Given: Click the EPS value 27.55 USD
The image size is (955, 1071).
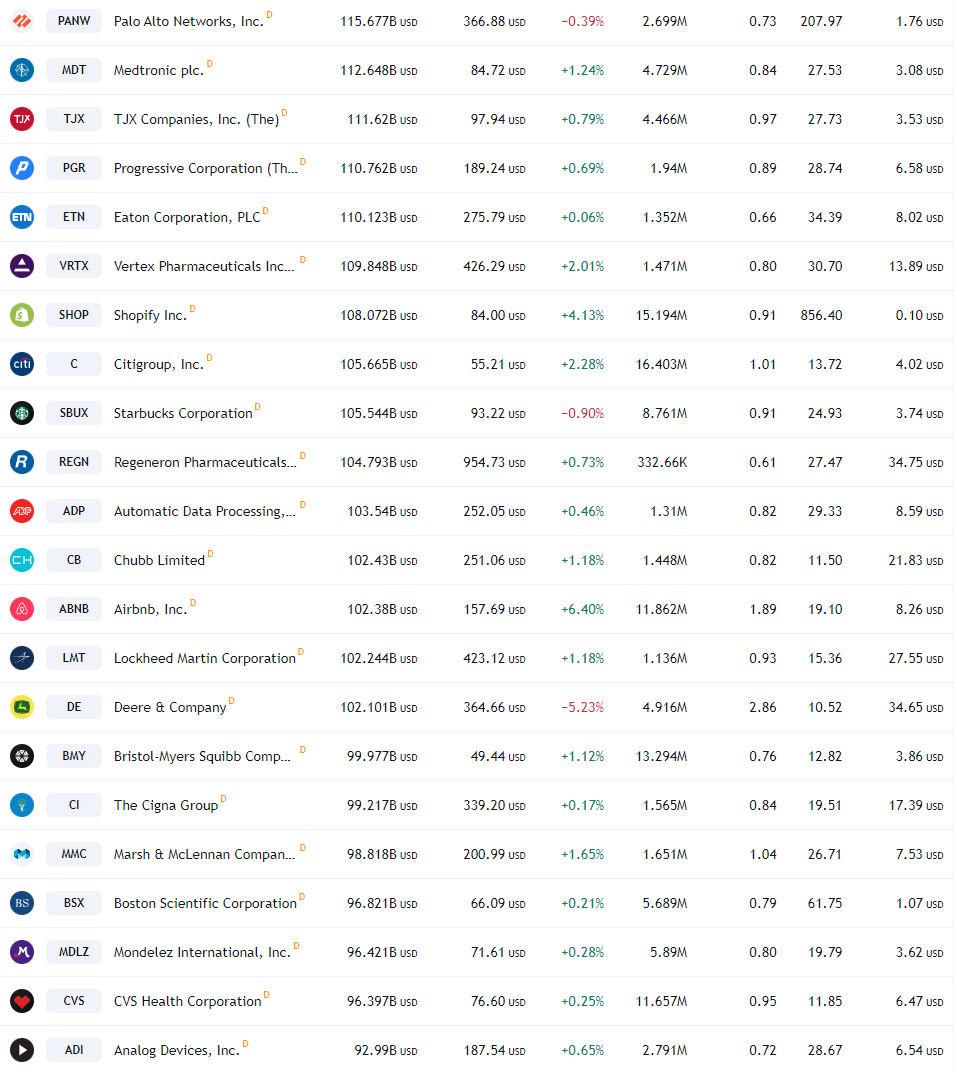Looking at the screenshot, I should (x=915, y=658).
